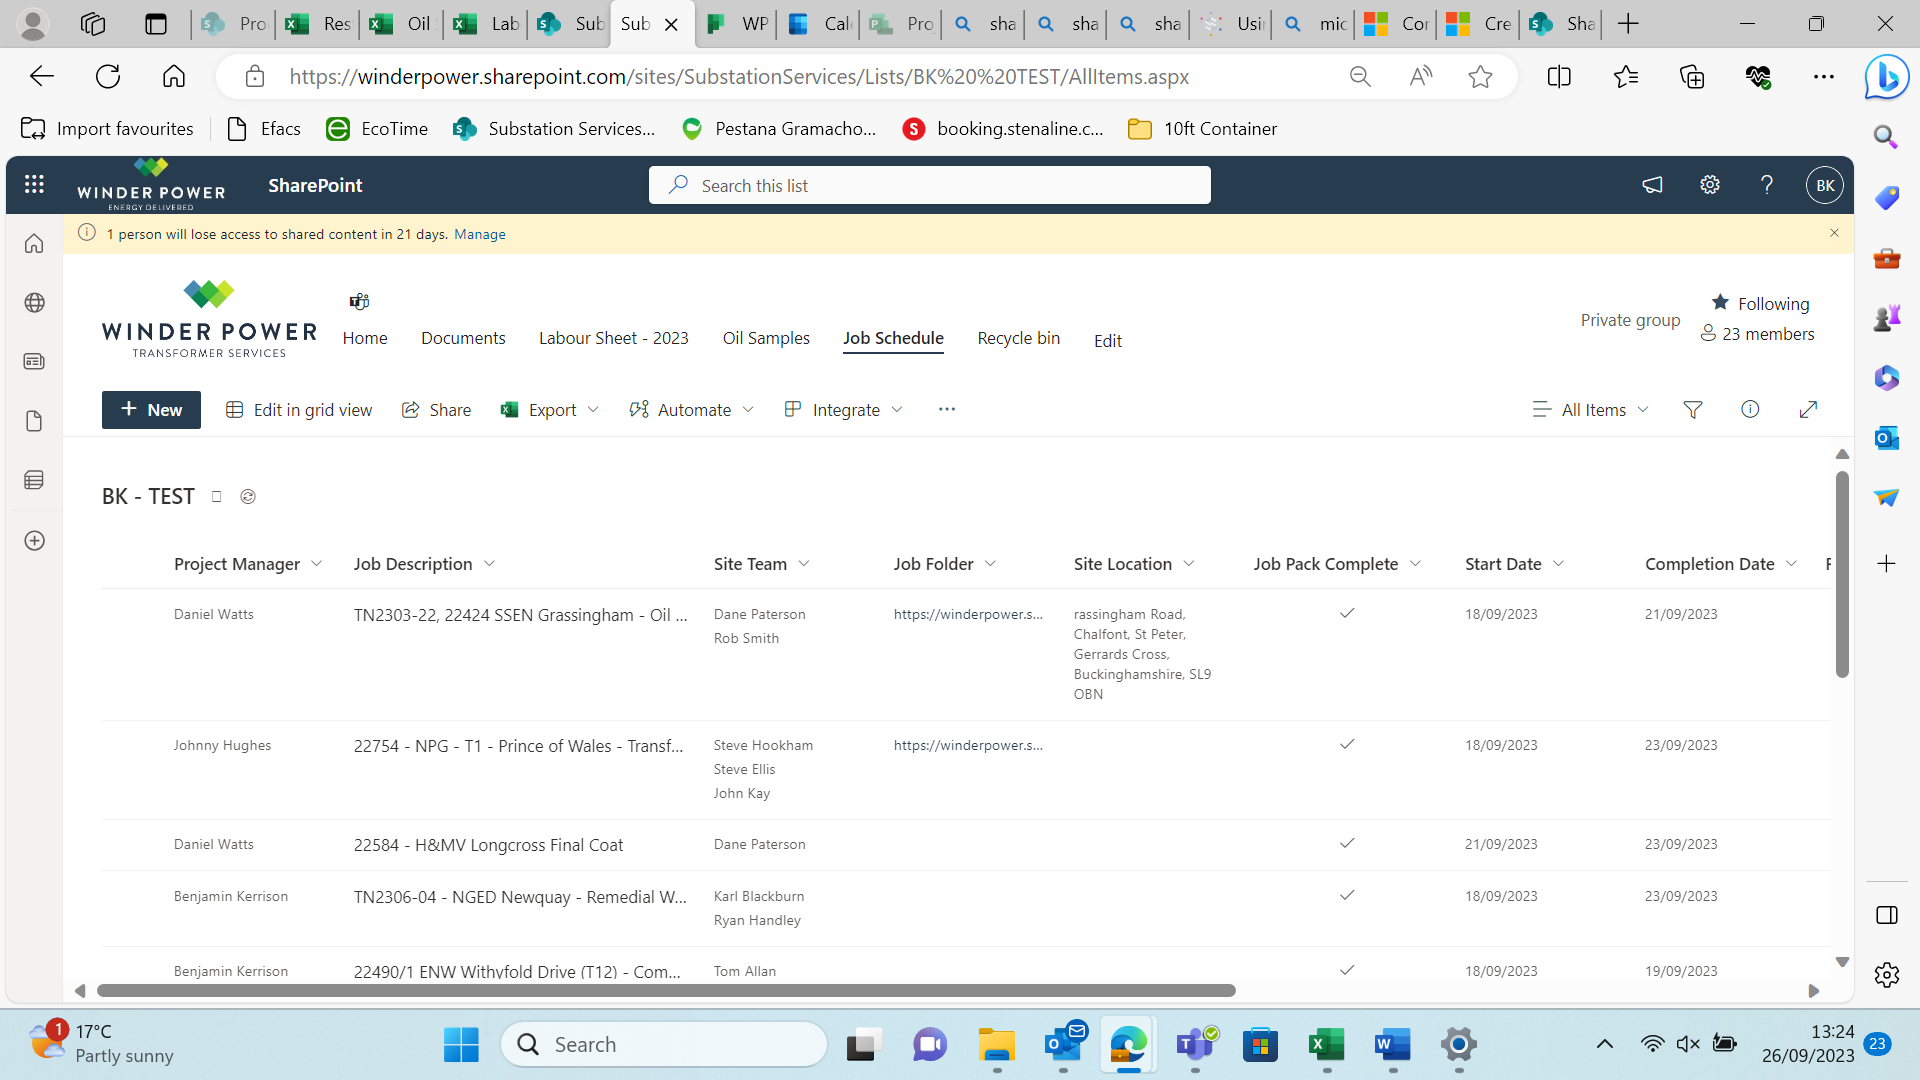The image size is (1920, 1080).
Task: Open Site Team column menu
Action: coord(804,564)
